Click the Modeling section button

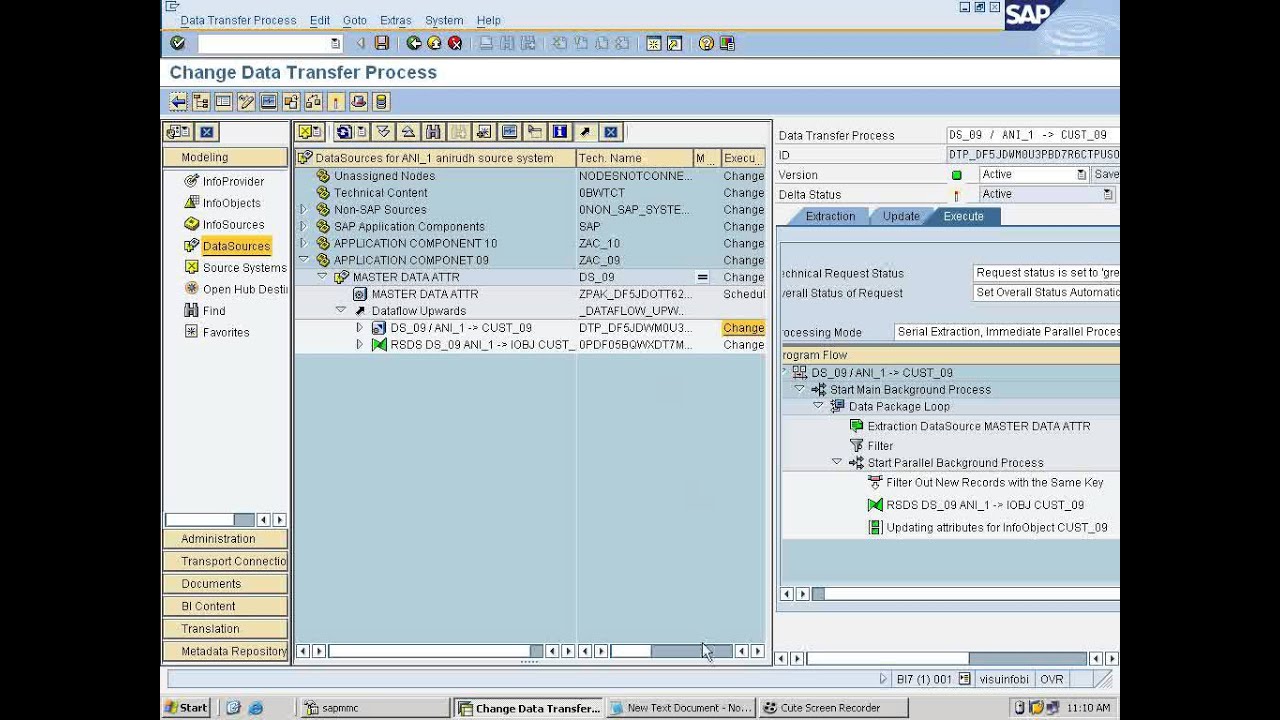click(x=226, y=157)
